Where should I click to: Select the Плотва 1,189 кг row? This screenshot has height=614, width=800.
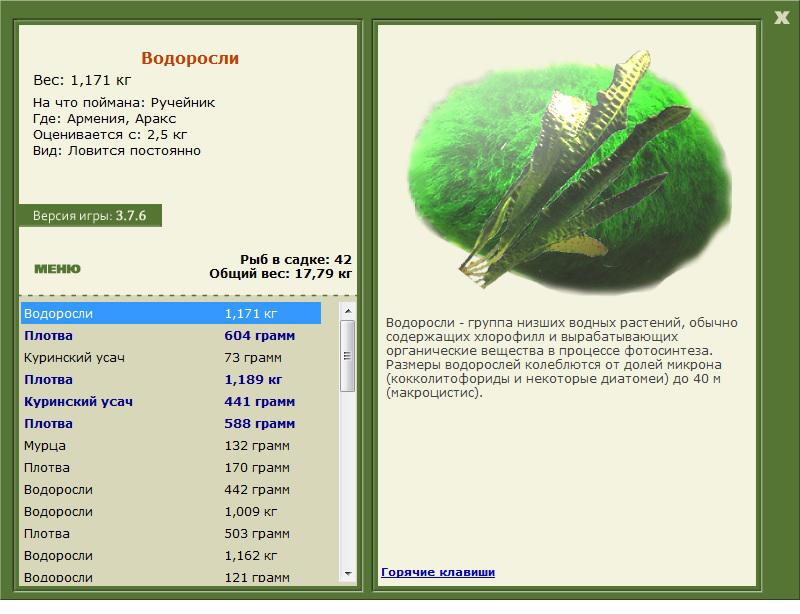pos(171,380)
